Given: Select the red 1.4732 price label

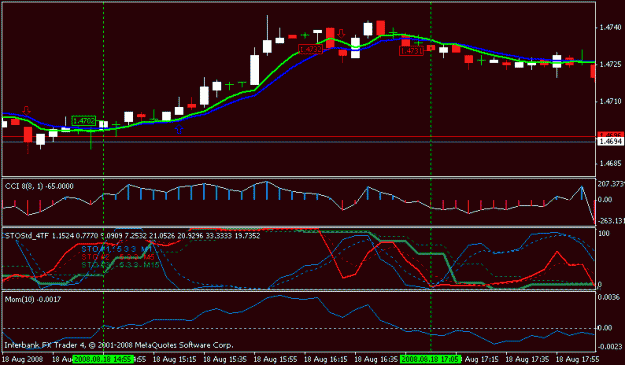Looking at the screenshot, I should click(x=310, y=49).
